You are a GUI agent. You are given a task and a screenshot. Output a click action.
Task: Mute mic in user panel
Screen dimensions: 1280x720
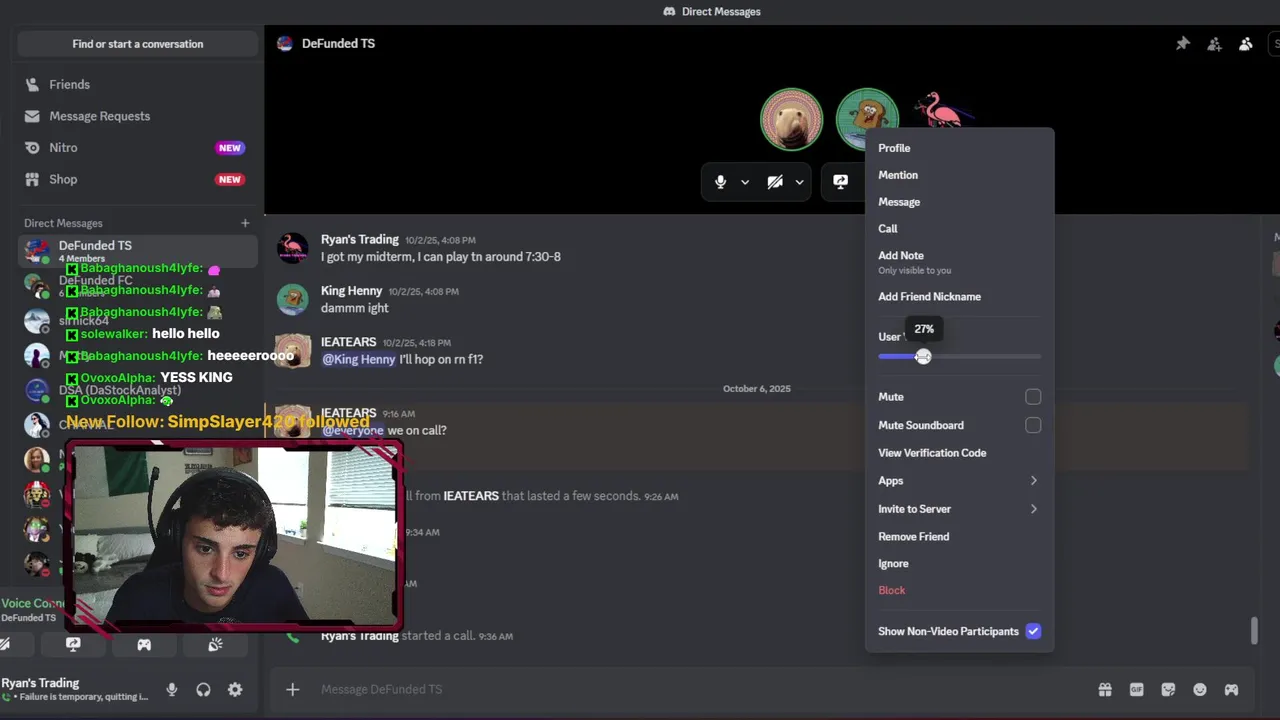172,689
